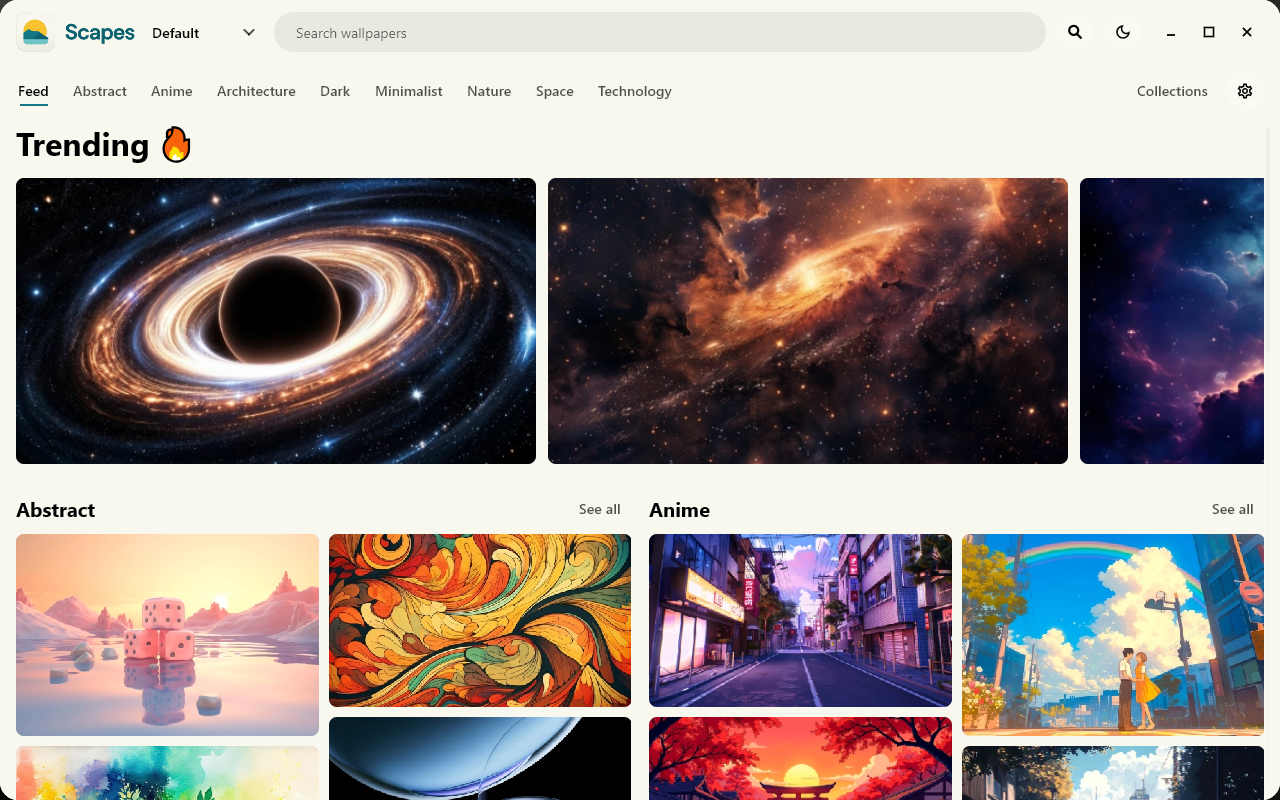Screen dimensions: 1280x800
Task: Open the Collections page
Action: [1172, 91]
